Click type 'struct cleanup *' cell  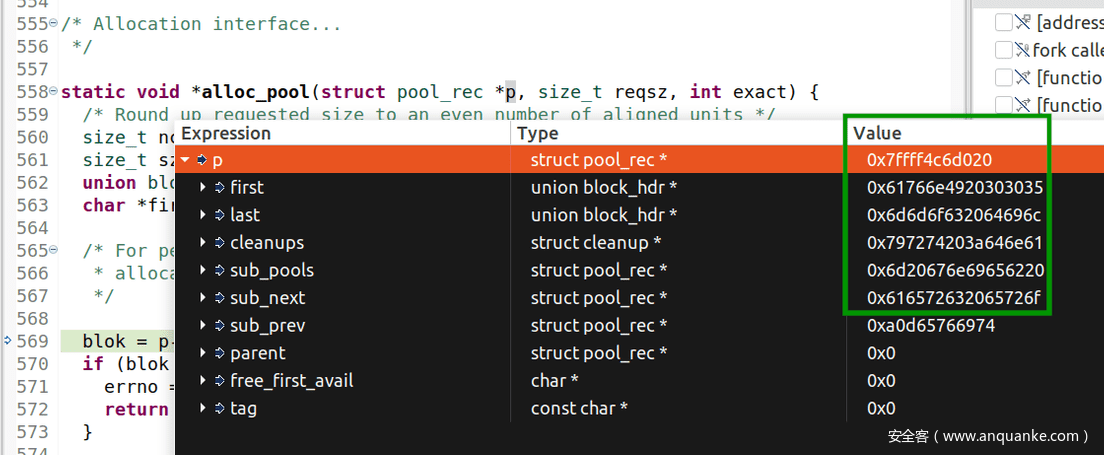596,242
